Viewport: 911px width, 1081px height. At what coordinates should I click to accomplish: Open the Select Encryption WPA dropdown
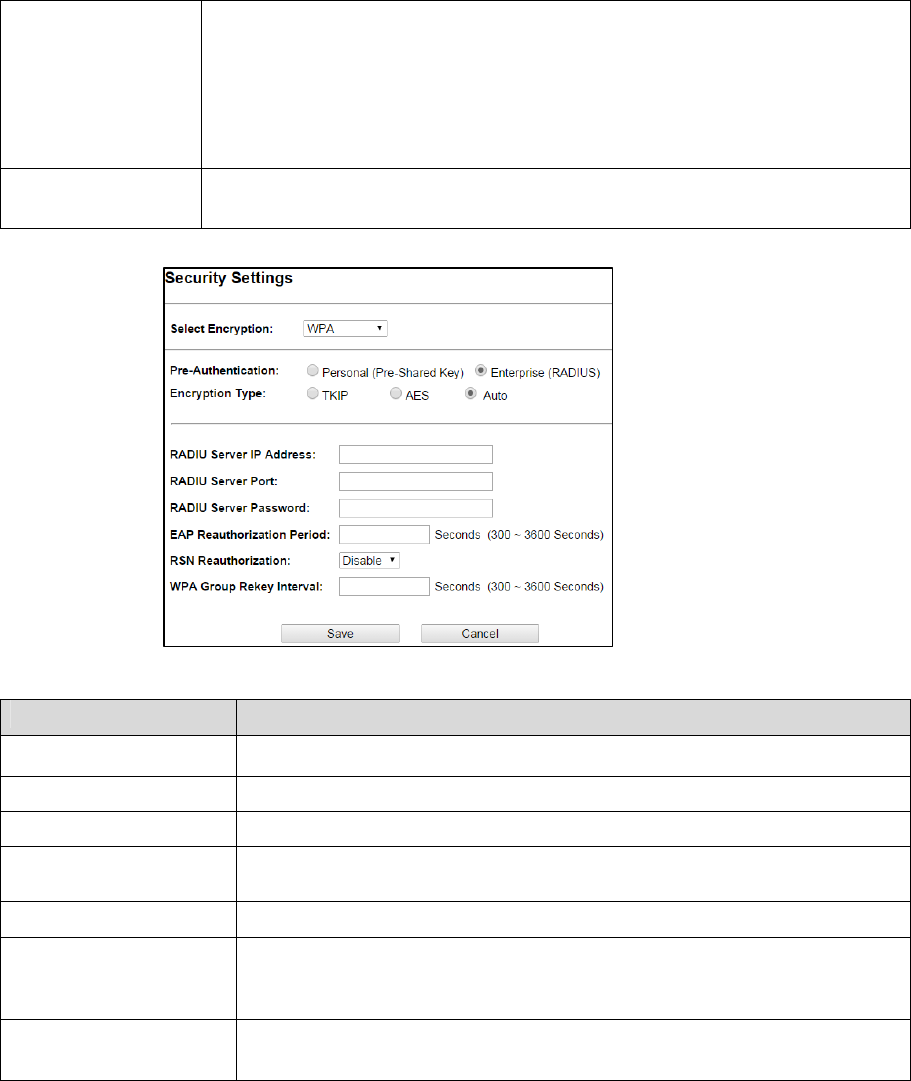tap(345, 329)
